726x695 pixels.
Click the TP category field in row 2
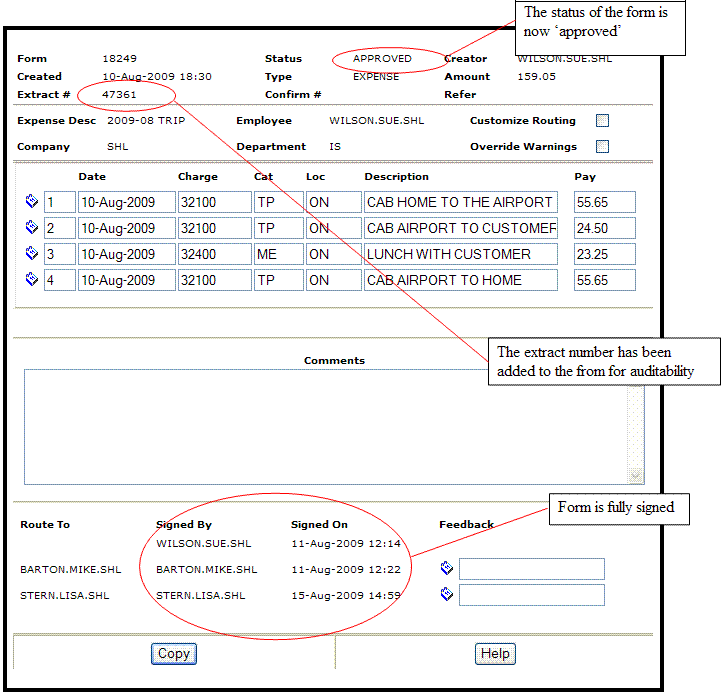[x=279, y=228]
